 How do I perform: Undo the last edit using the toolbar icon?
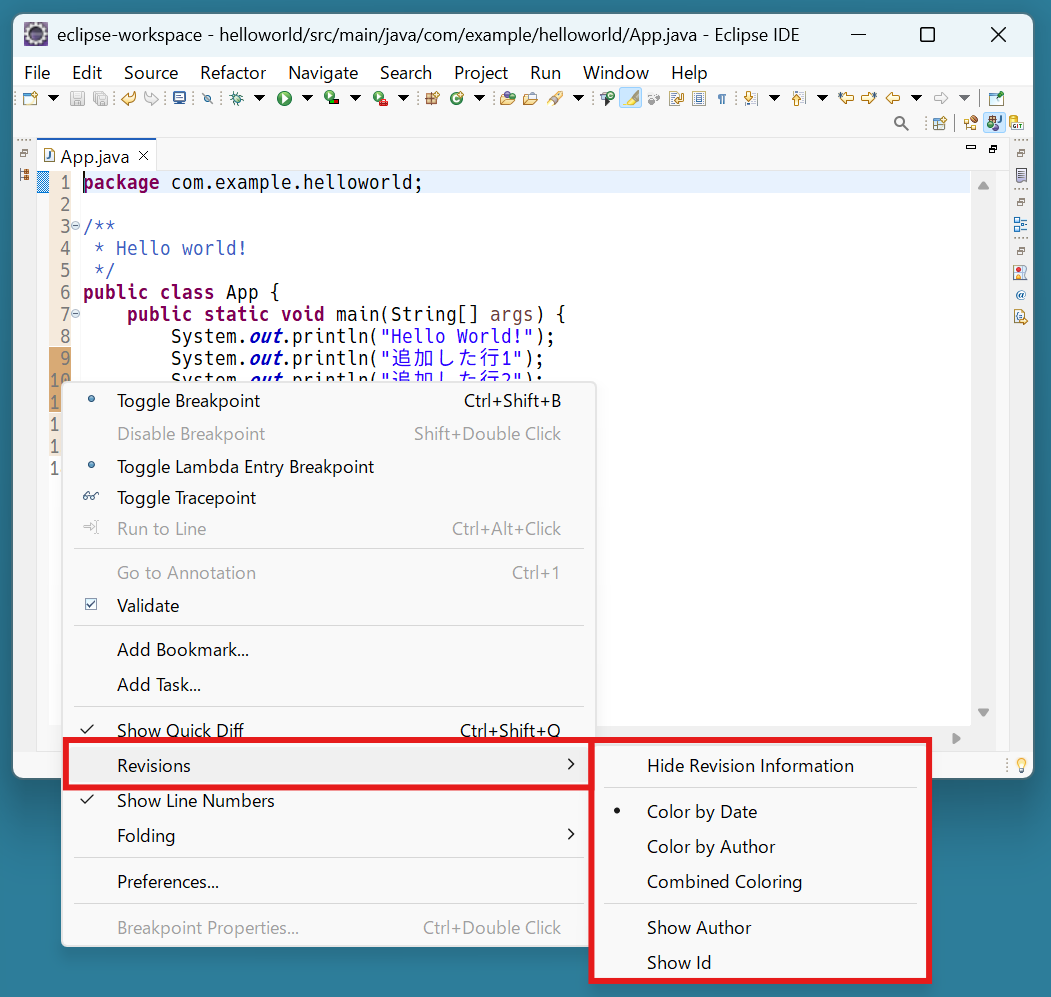(x=128, y=98)
